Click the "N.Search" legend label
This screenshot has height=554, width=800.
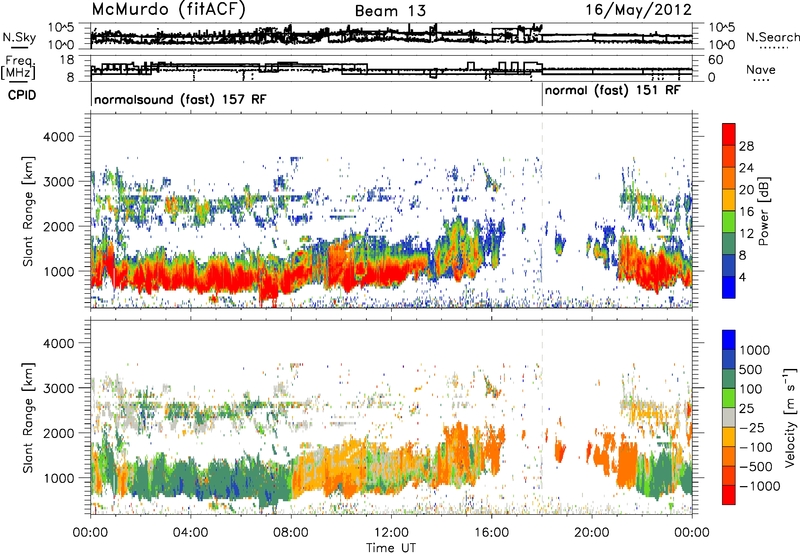772,37
